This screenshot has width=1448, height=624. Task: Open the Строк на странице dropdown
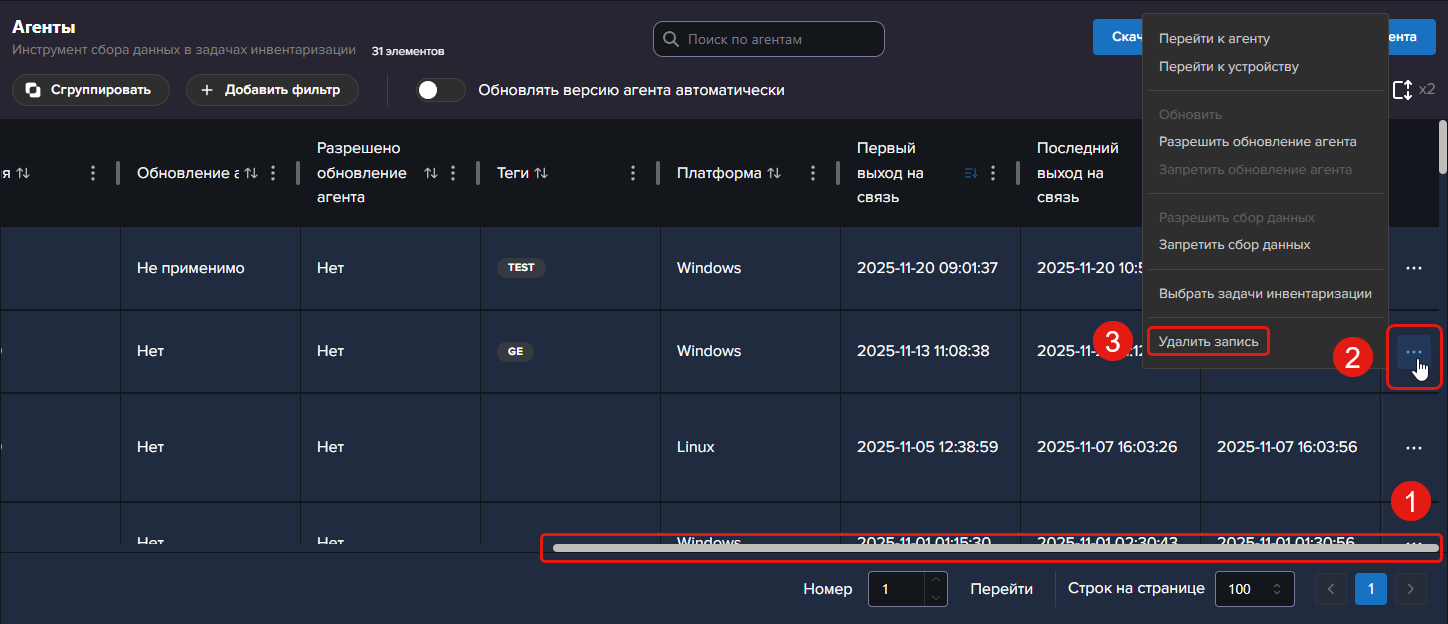1254,589
